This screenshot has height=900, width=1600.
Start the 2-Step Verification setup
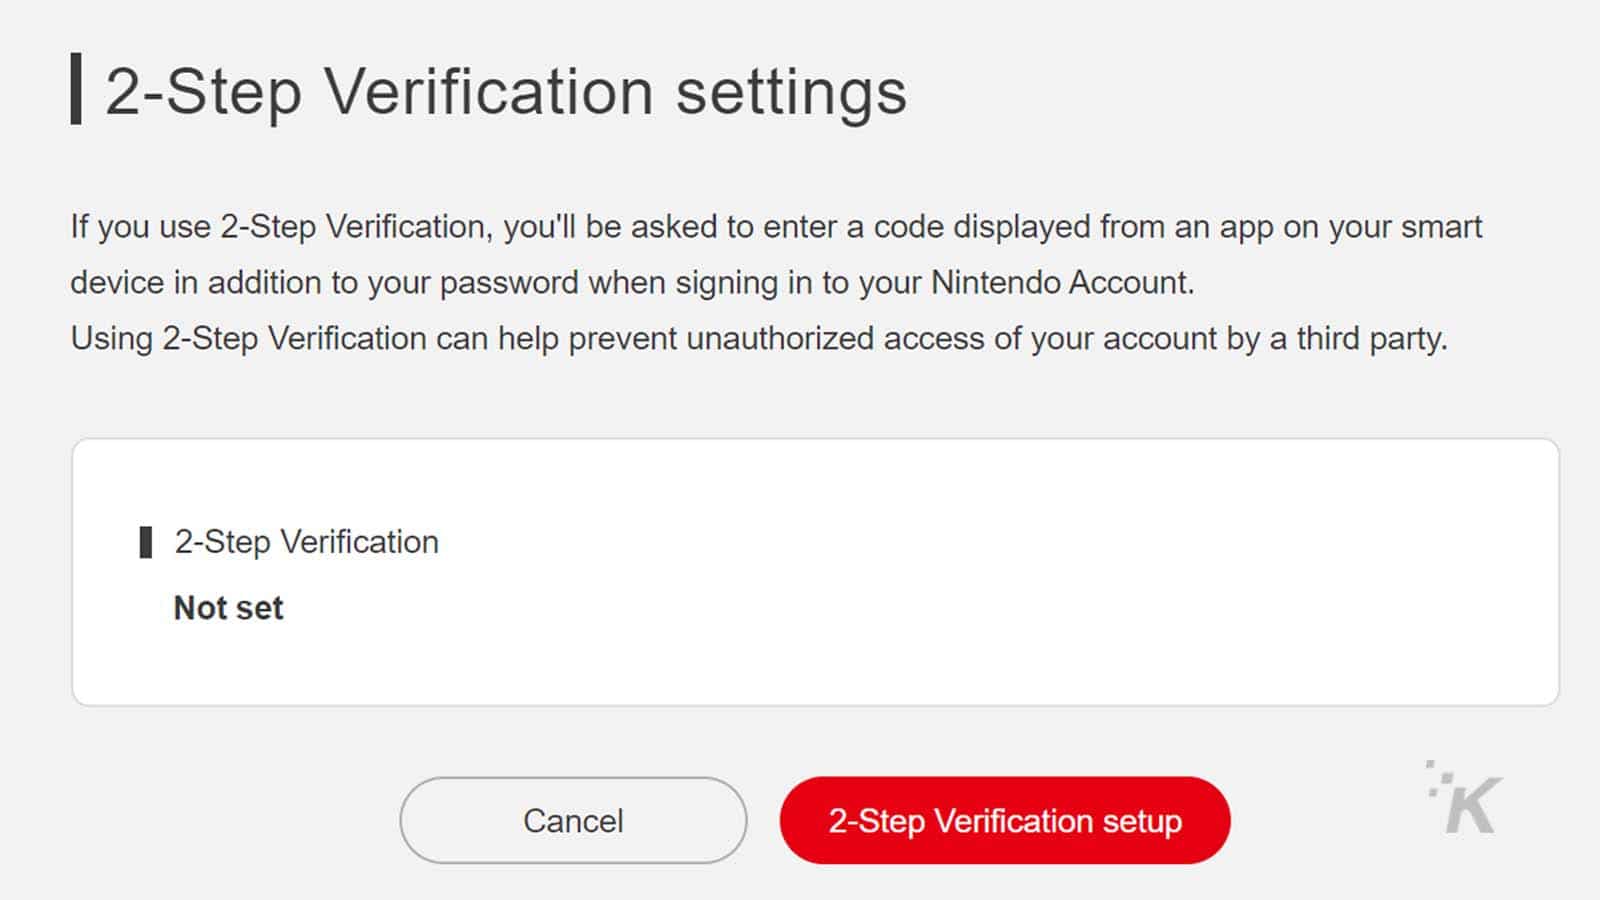click(1005, 820)
